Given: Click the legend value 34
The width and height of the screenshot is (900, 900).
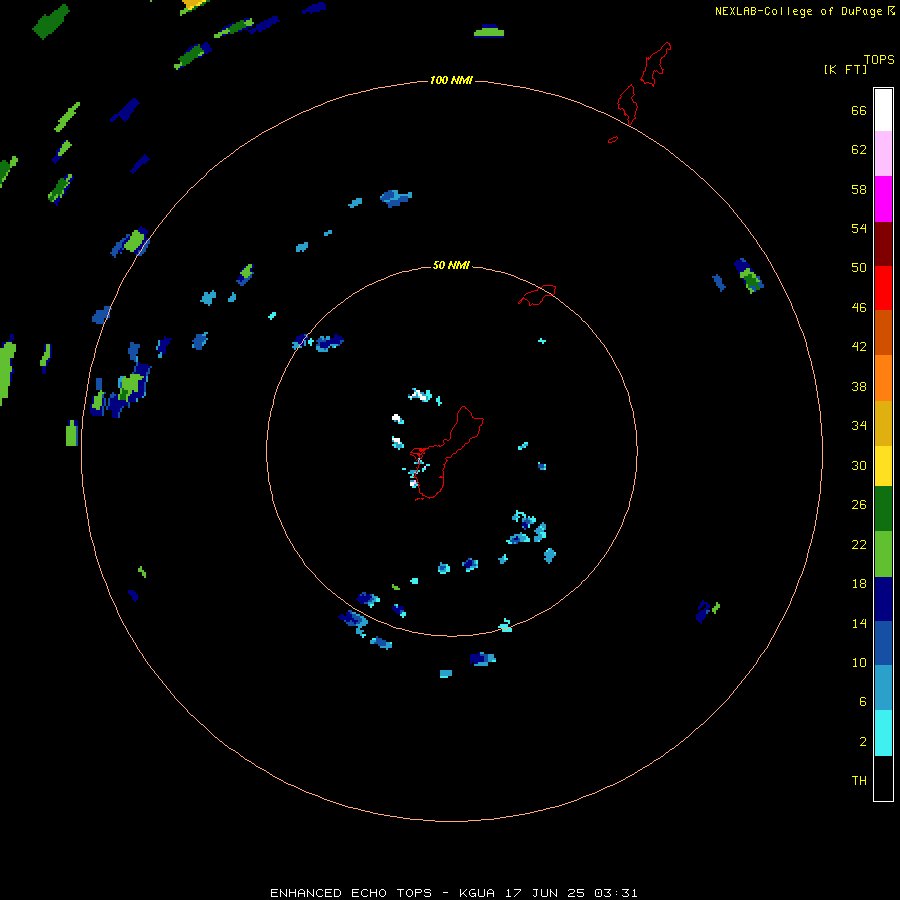Looking at the screenshot, I should pos(859,425).
